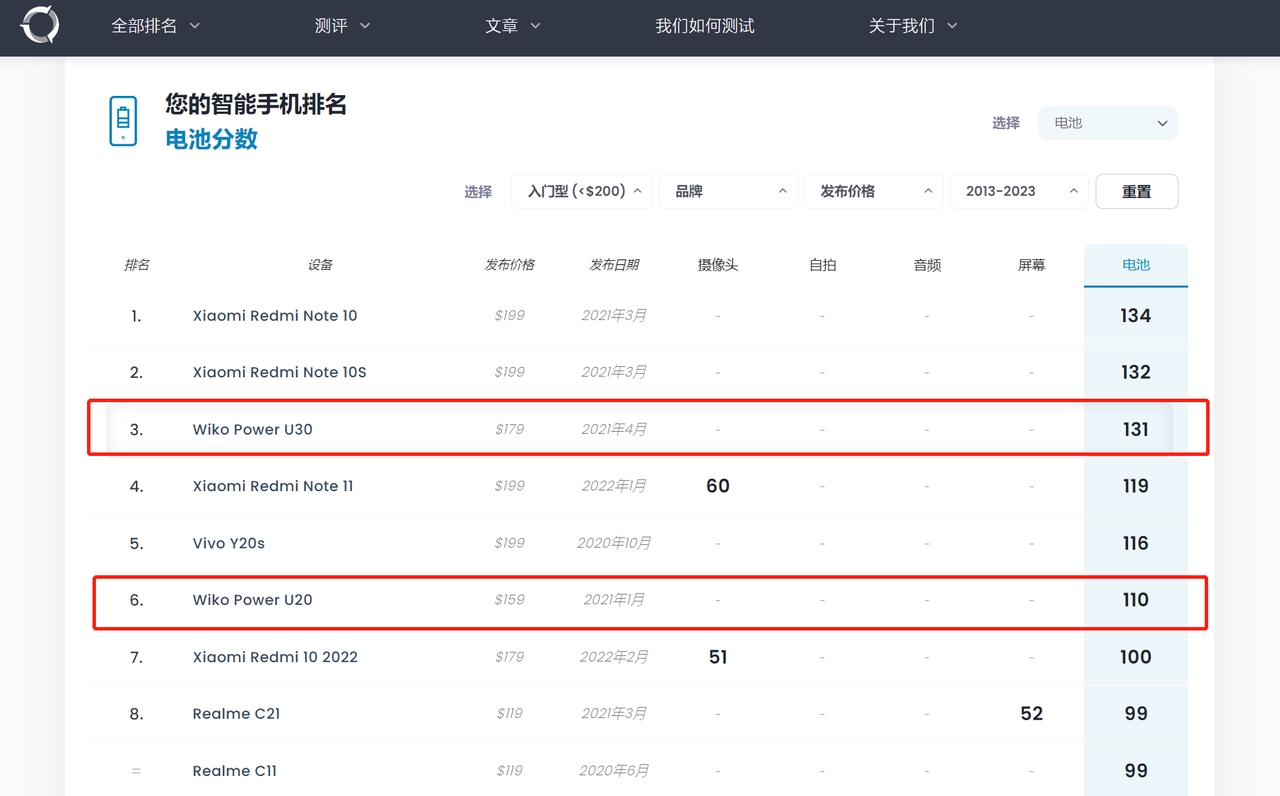This screenshot has width=1280, height=796.
Task: Go to 我们如何测试 page
Action: point(705,26)
